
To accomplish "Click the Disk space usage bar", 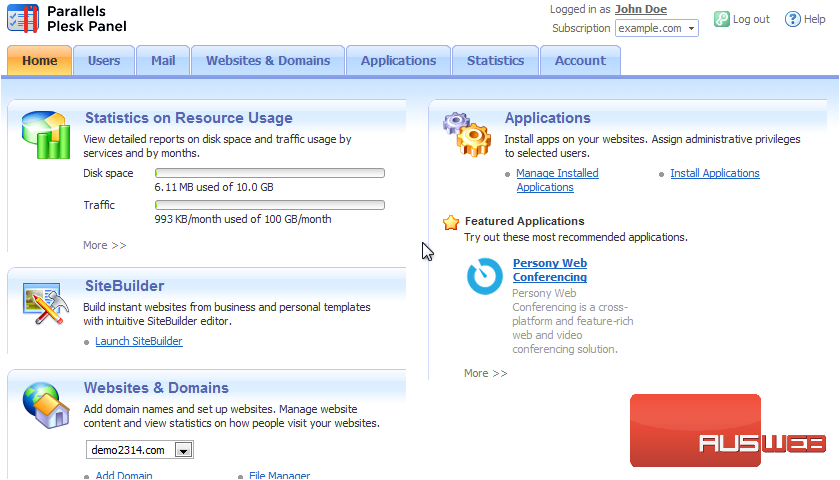I will 270,174.
